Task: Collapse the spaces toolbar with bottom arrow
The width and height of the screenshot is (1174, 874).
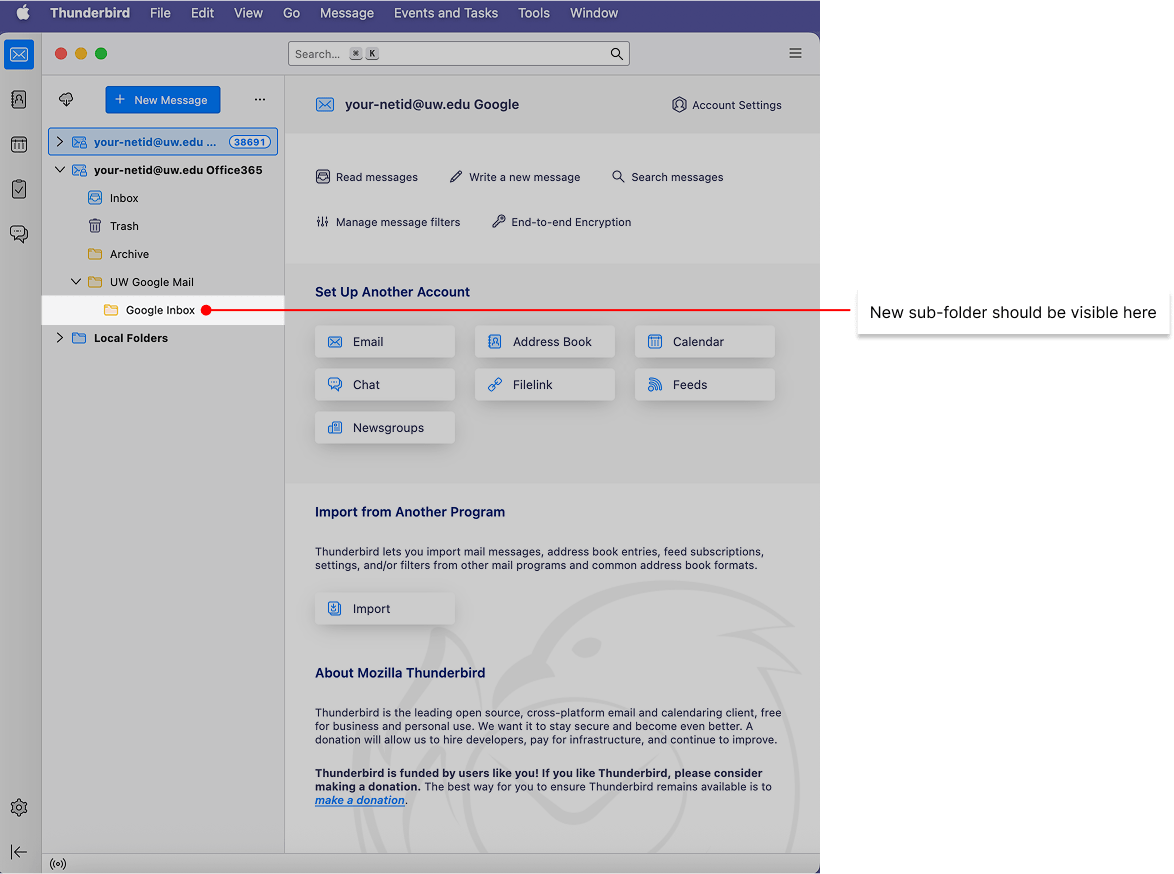Action: click(x=18, y=852)
